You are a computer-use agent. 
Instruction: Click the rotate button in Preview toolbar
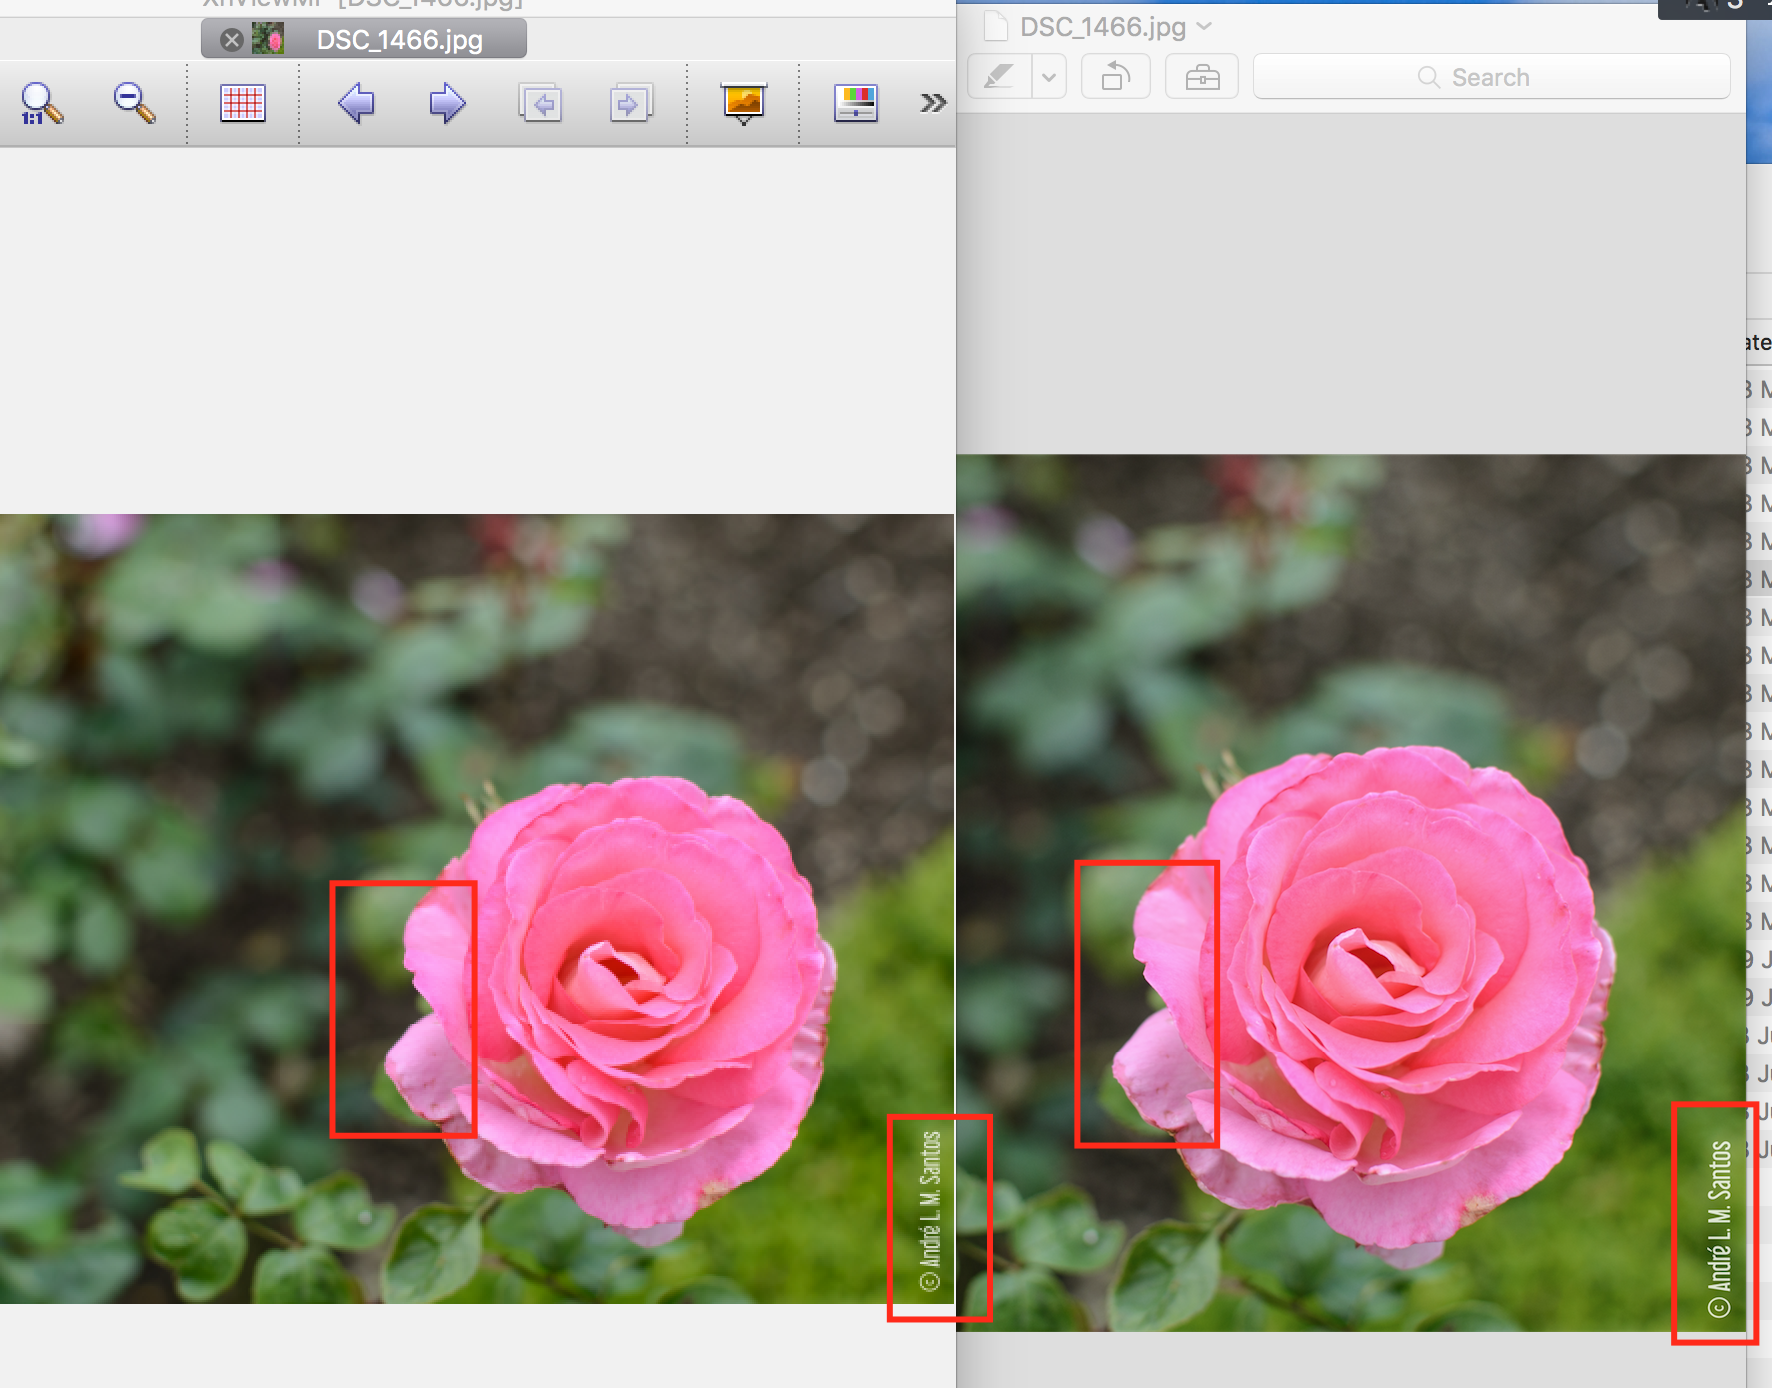1116,77
